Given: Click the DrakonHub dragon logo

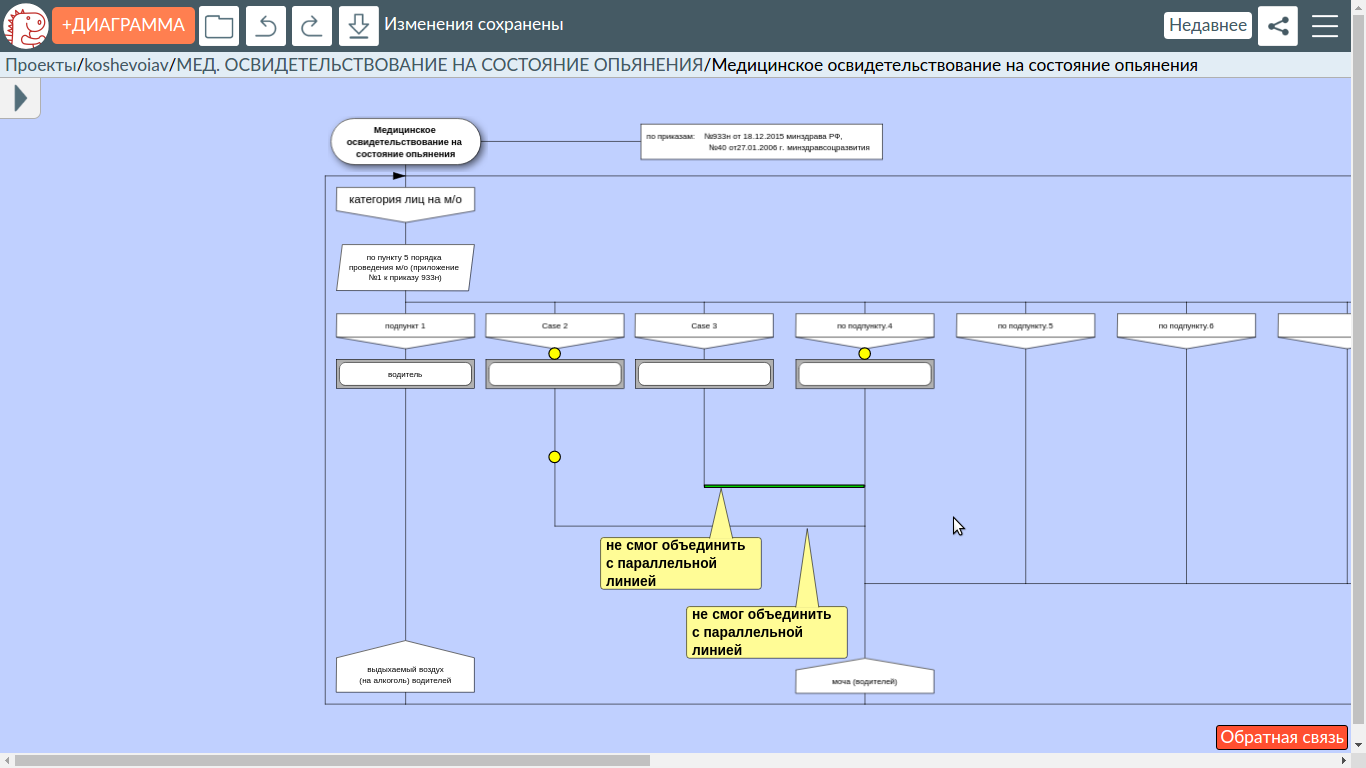Looking at the screenshot, I should (x=25, y=26).
